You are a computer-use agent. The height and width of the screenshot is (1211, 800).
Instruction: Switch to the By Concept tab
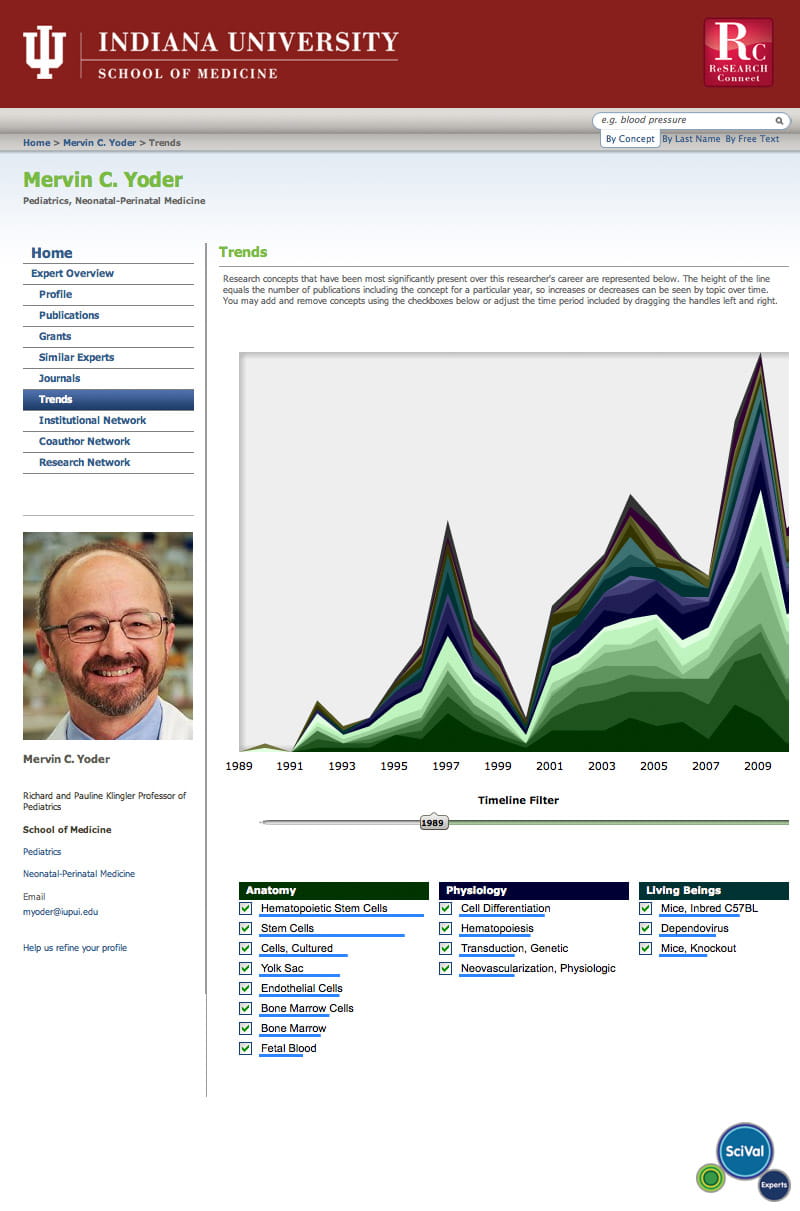(x=630, y=139)
